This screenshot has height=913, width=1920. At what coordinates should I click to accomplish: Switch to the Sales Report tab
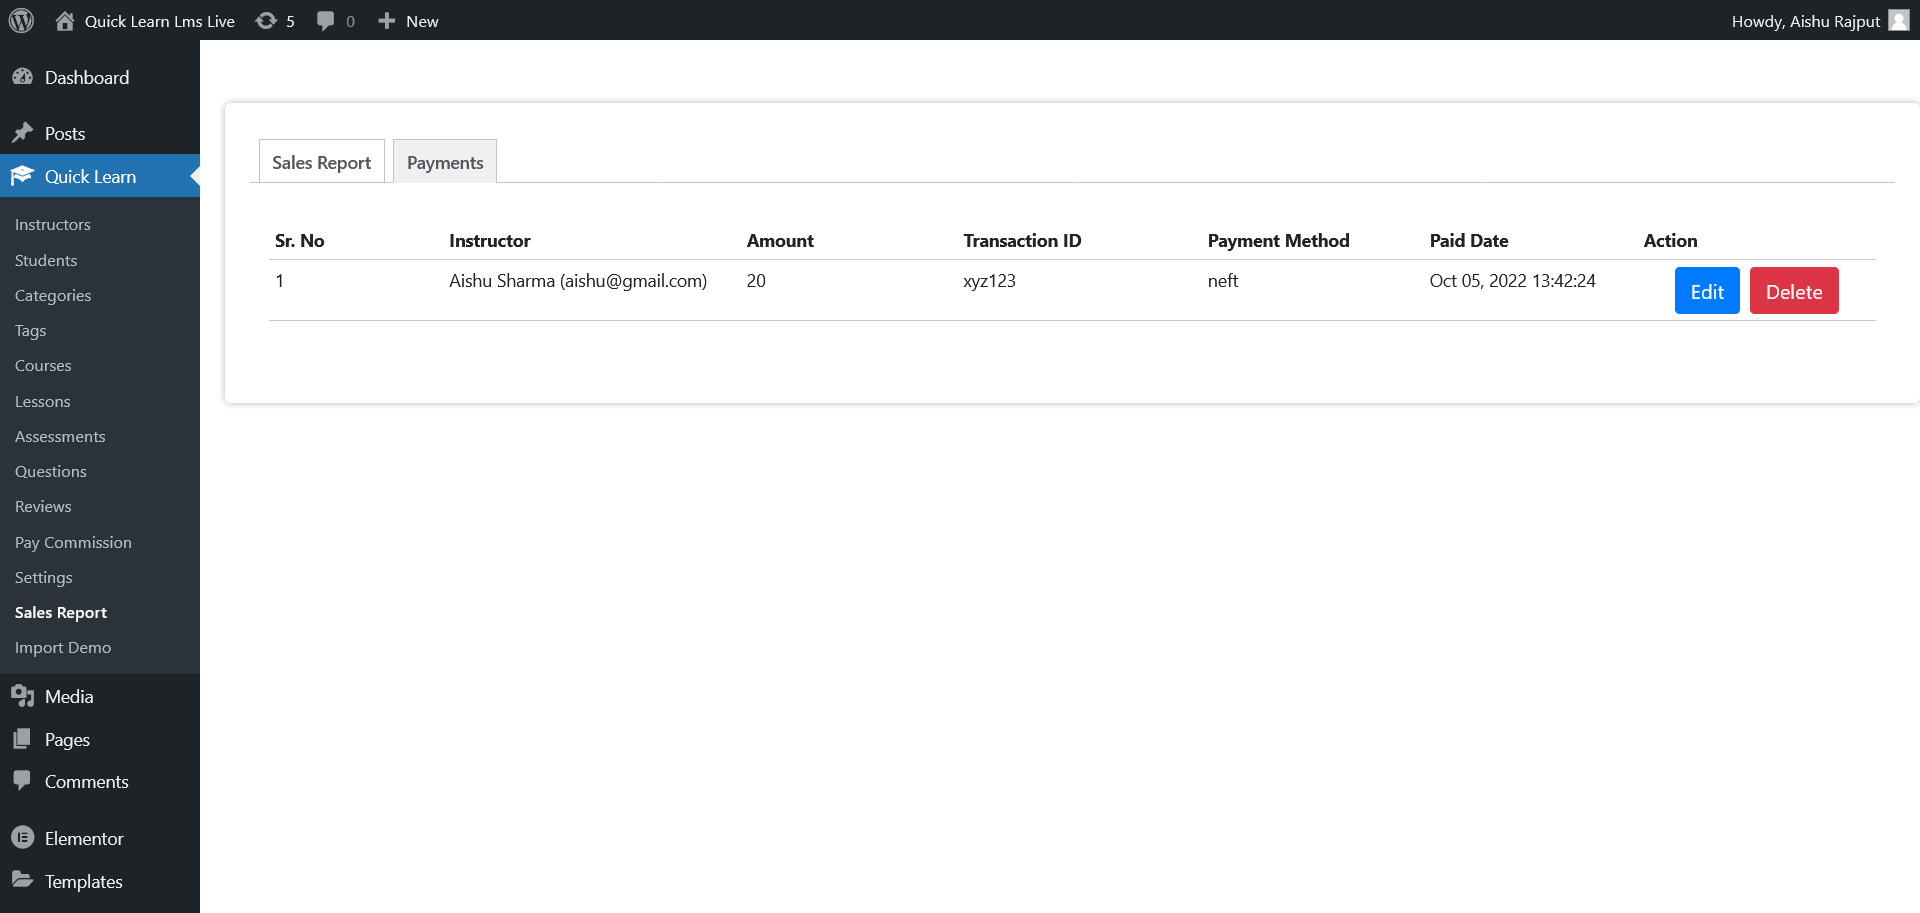(322, 162)
